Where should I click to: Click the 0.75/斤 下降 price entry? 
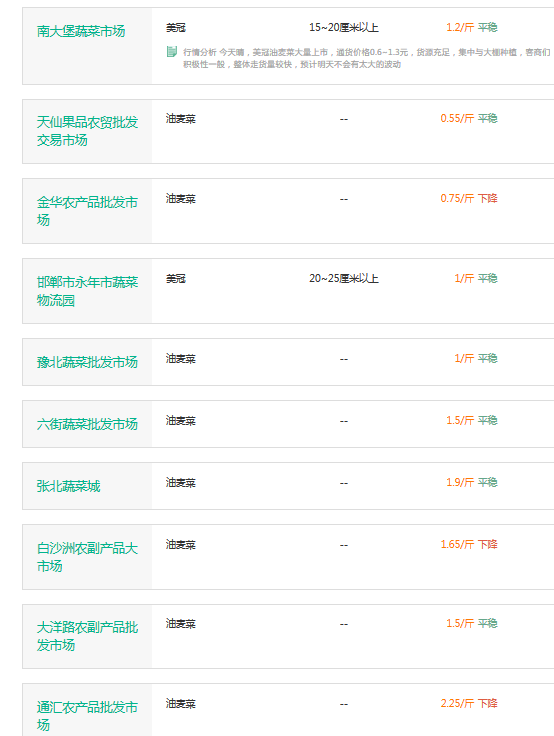pos(469,199)
